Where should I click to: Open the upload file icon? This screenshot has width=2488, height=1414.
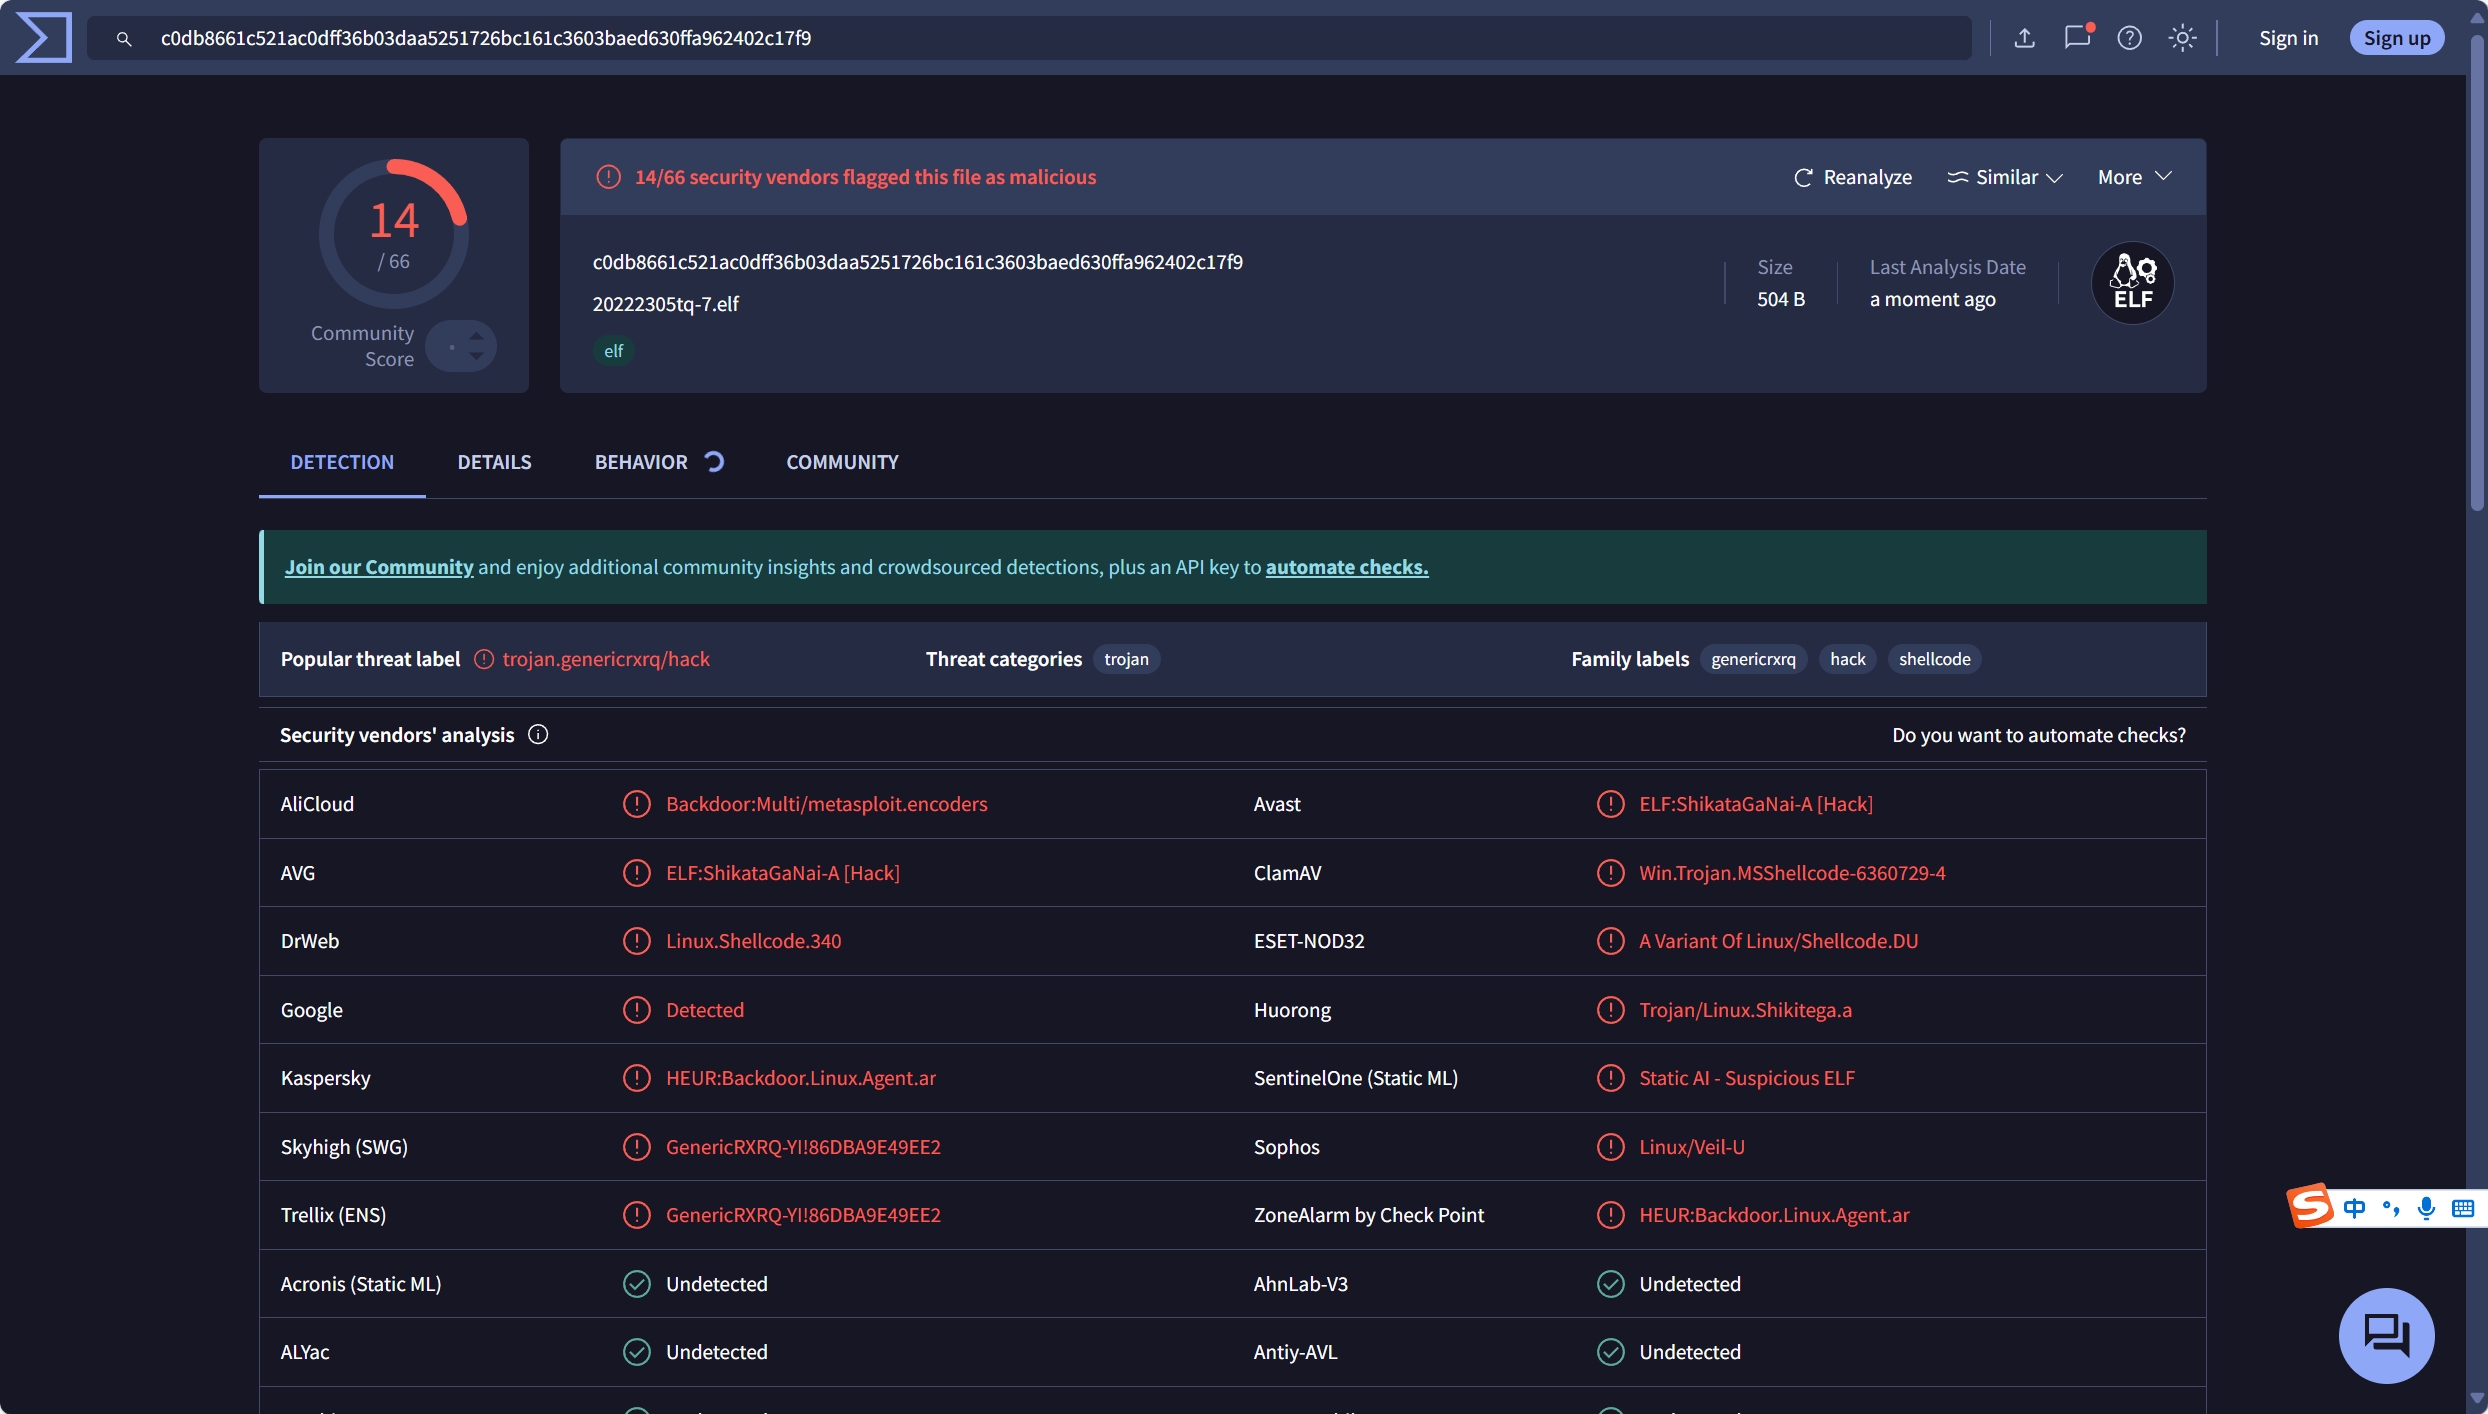click(x=2024, y=38)
